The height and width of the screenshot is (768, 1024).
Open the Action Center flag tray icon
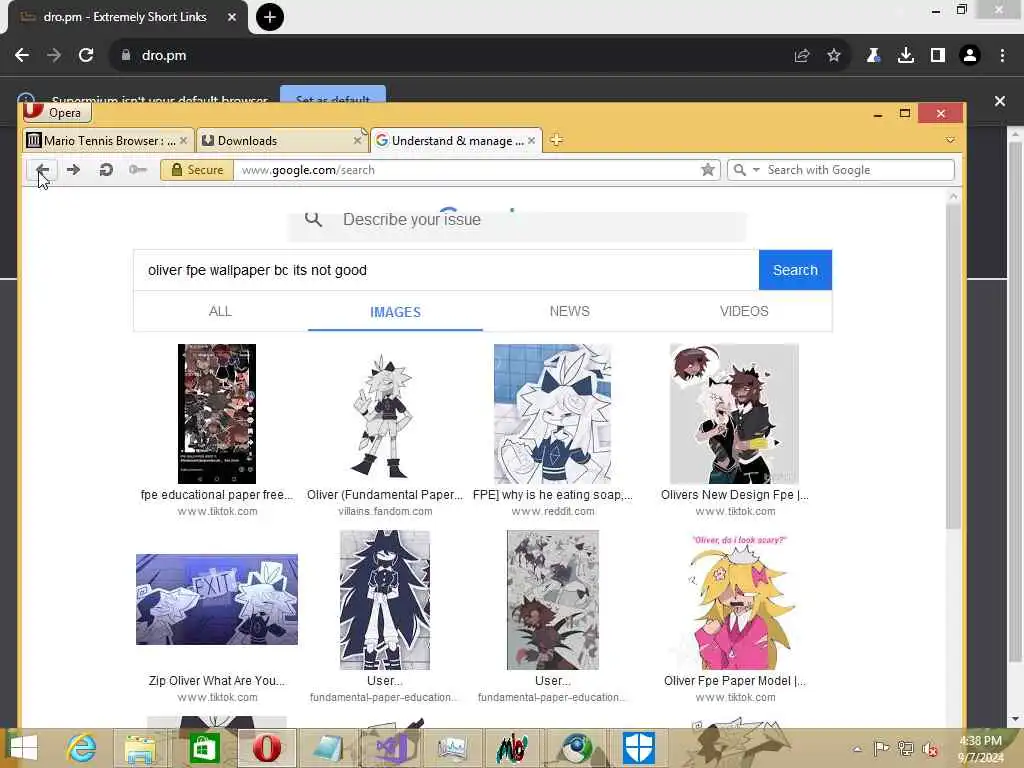click(881, 748)
